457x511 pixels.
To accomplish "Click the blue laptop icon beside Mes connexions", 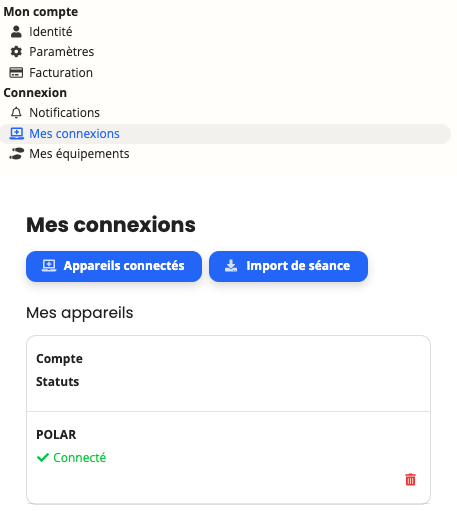I will pyautogui.click(x=16, y=134).
